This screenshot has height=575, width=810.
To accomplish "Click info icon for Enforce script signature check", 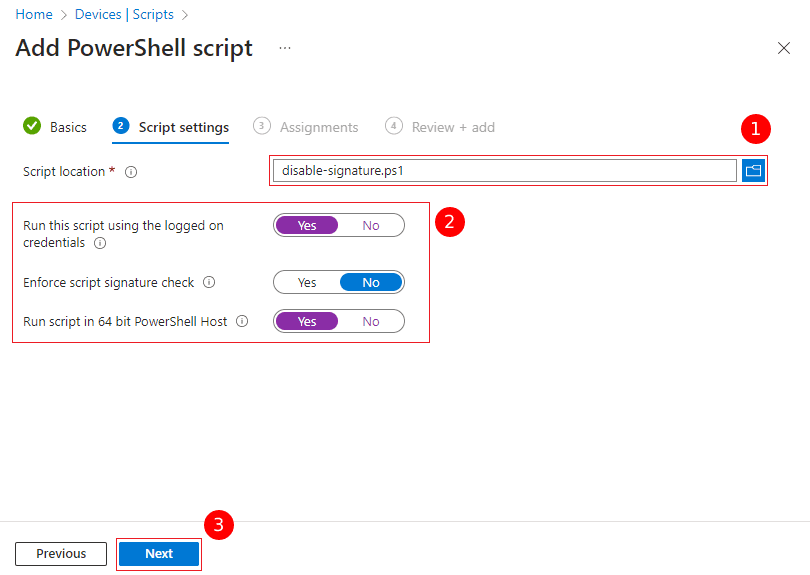I will (x=209, y=283).
